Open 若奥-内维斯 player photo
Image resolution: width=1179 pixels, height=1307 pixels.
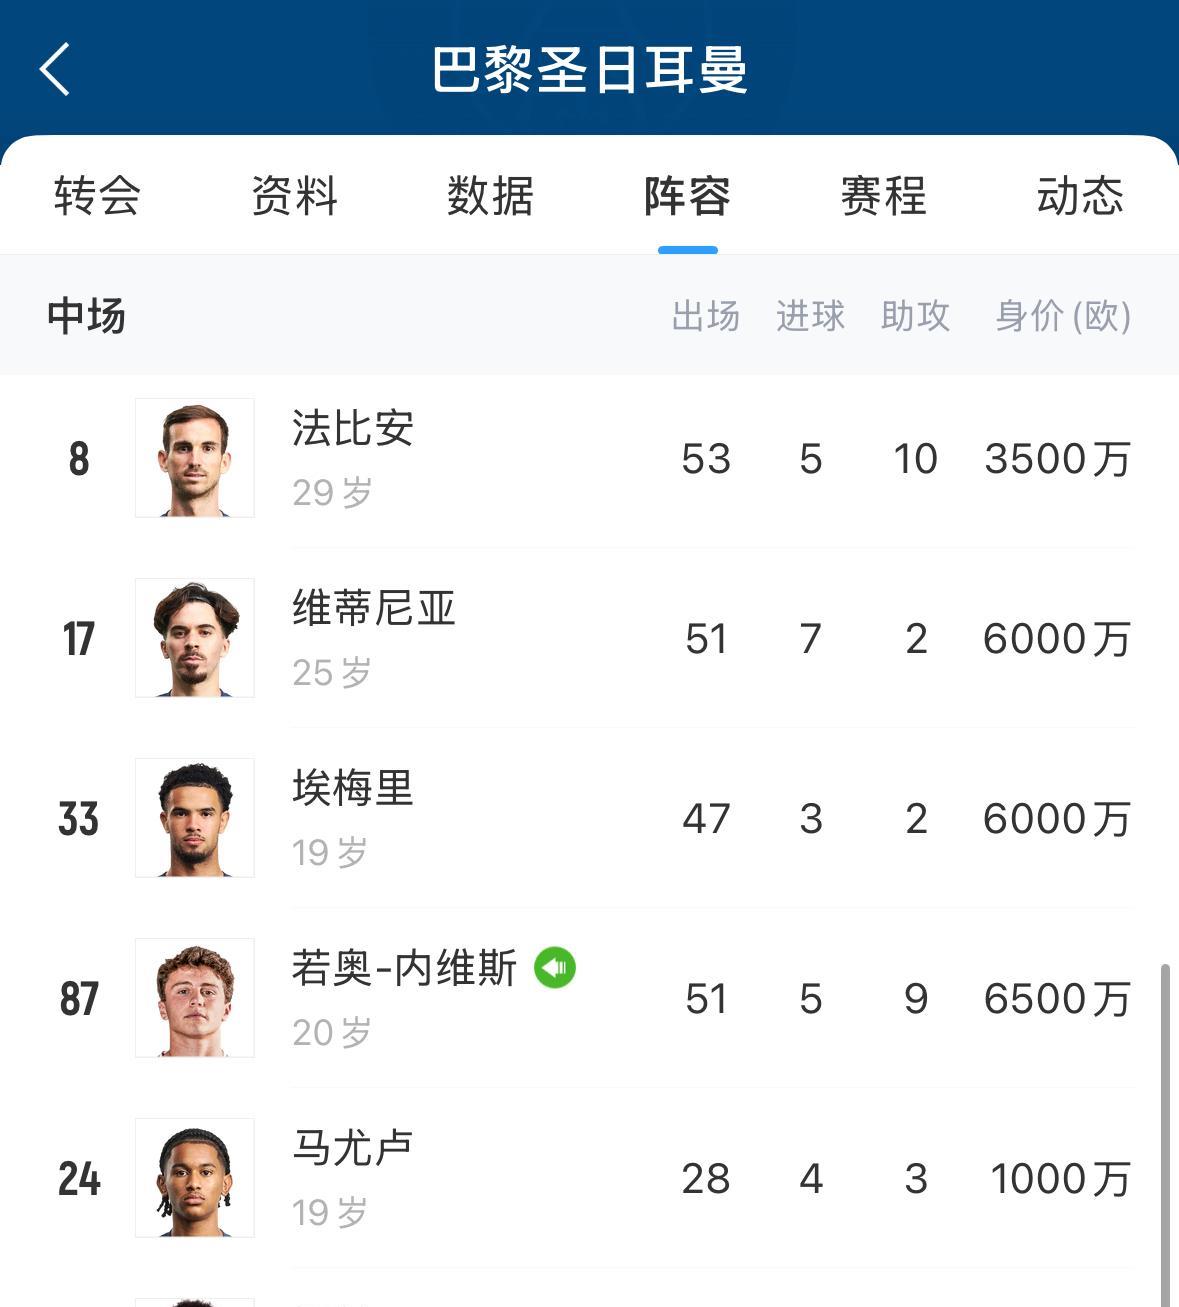(x=195, y=998)
